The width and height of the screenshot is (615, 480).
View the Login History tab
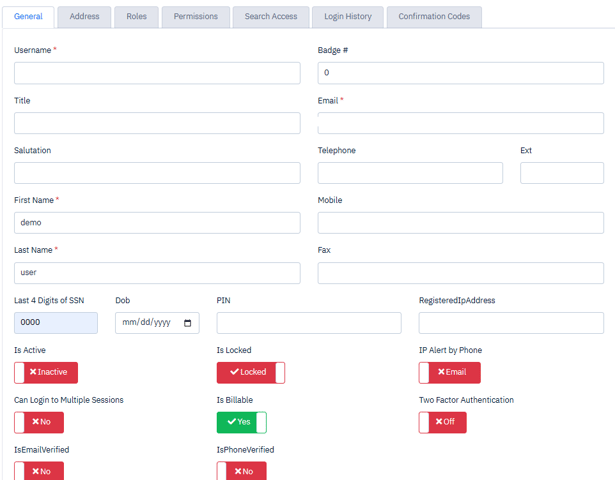point(347,17)
